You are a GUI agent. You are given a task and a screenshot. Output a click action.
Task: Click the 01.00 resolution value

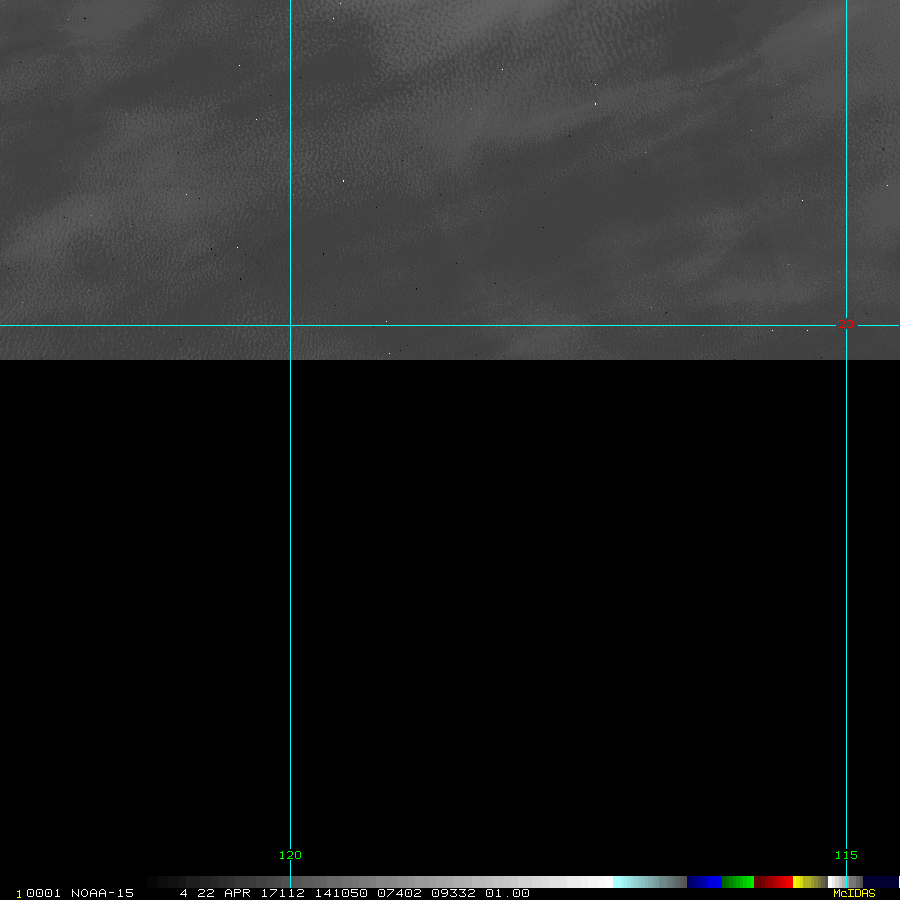[x=507, y=893]
